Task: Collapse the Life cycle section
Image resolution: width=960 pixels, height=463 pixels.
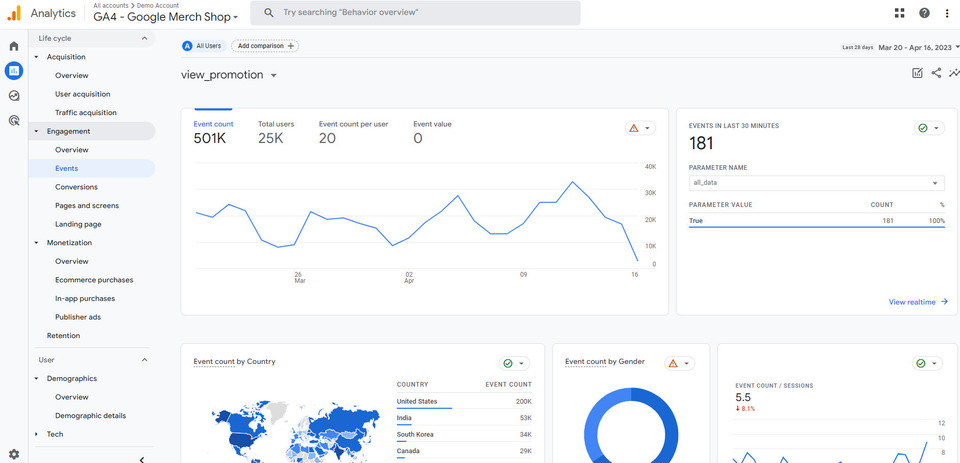Action: click(144, 39)
